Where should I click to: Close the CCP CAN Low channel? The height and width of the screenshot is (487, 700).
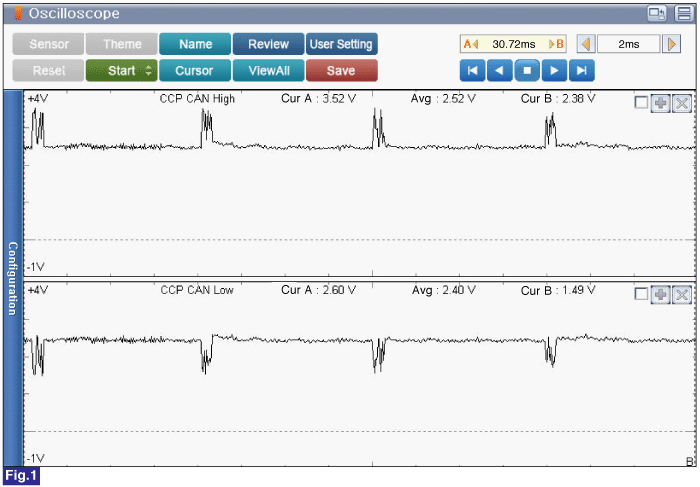coord(682,295)
